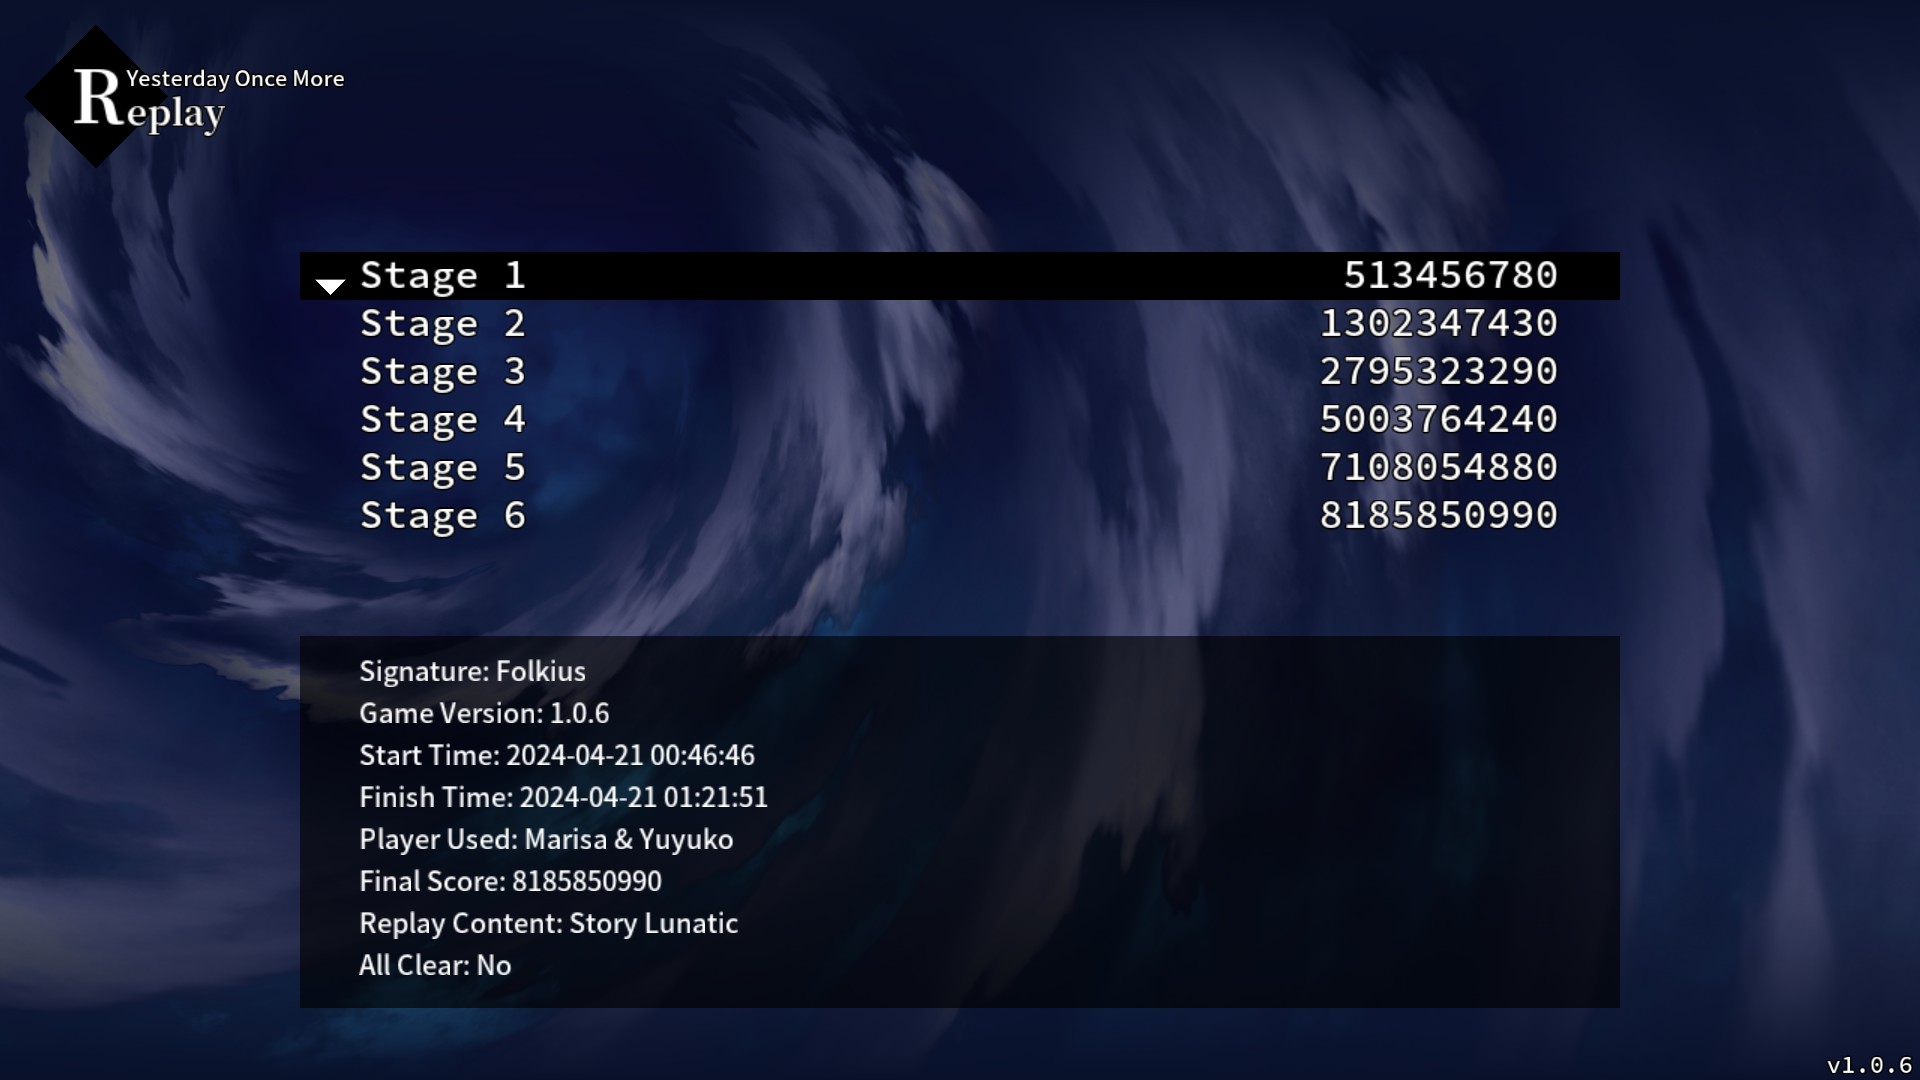This screenshot has width=1920, height=1080.
Task: Click the Start Time info line
Action: point(557,755)
